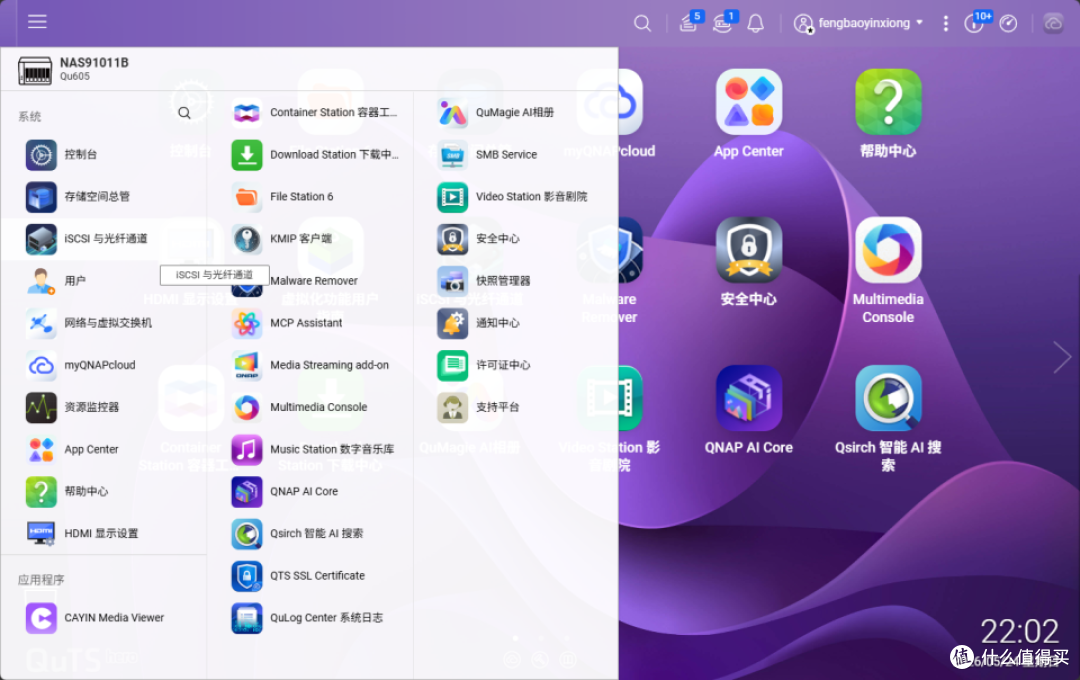Image resolution: width=1080 pixels, height=680 pixels.
Task: Open QNAP AI Core desktop shortcut
Action: [x=749, y=410]
